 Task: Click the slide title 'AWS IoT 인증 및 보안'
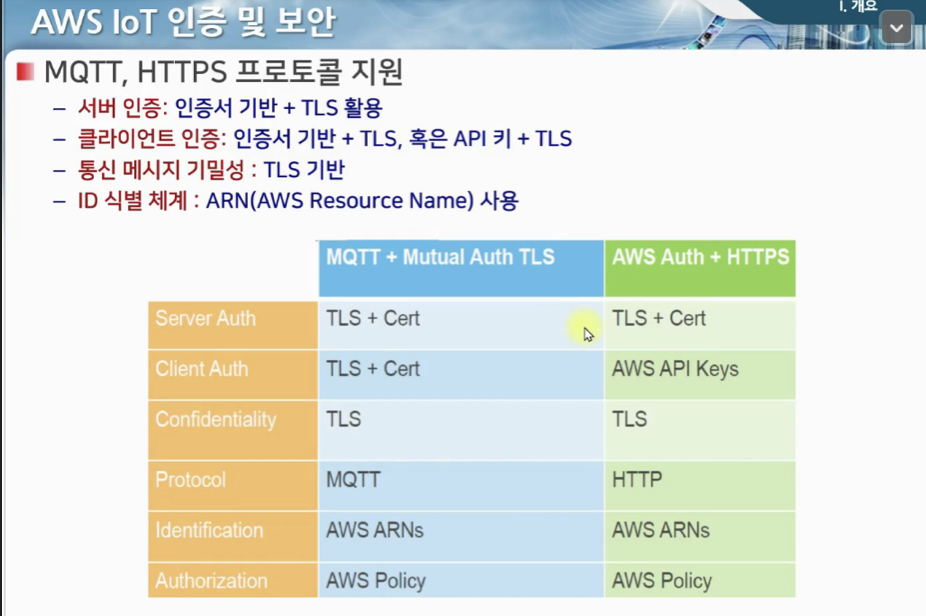(x=184, y=22)
